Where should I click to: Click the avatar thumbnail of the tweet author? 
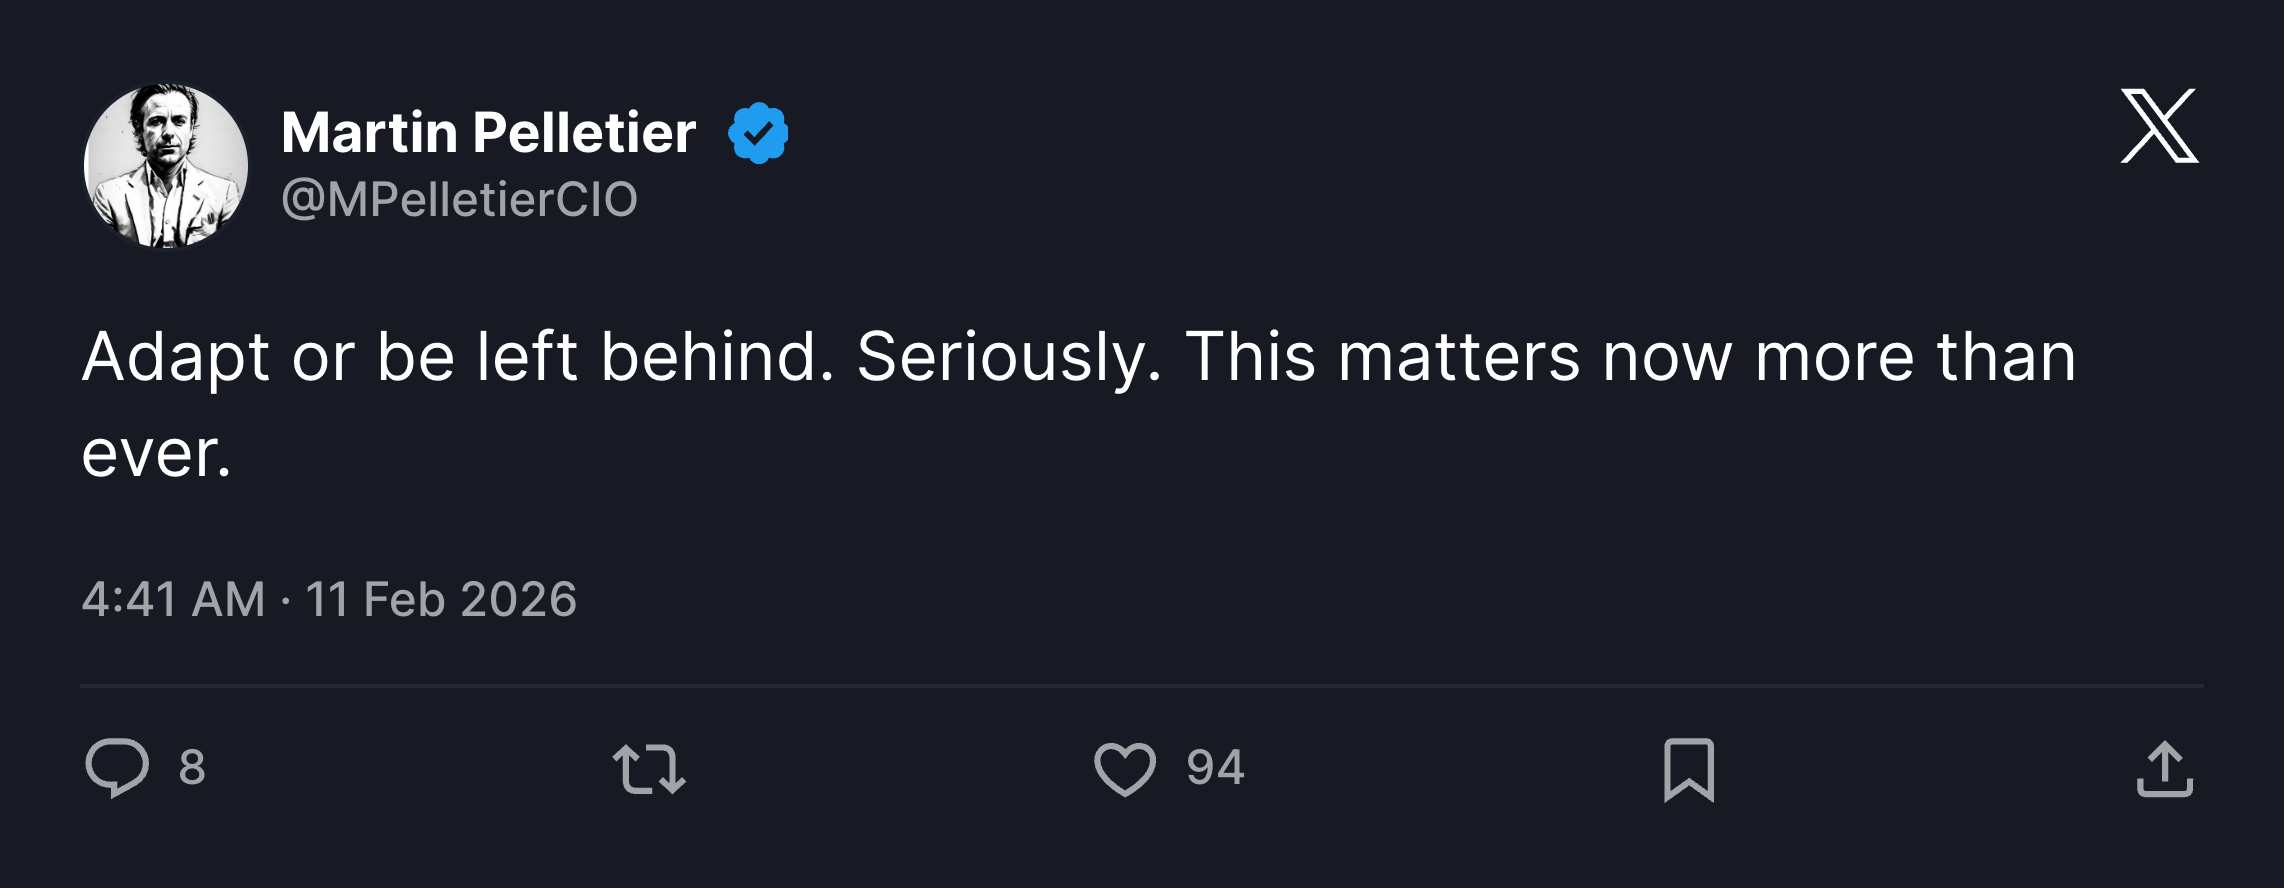coord(165,165)
